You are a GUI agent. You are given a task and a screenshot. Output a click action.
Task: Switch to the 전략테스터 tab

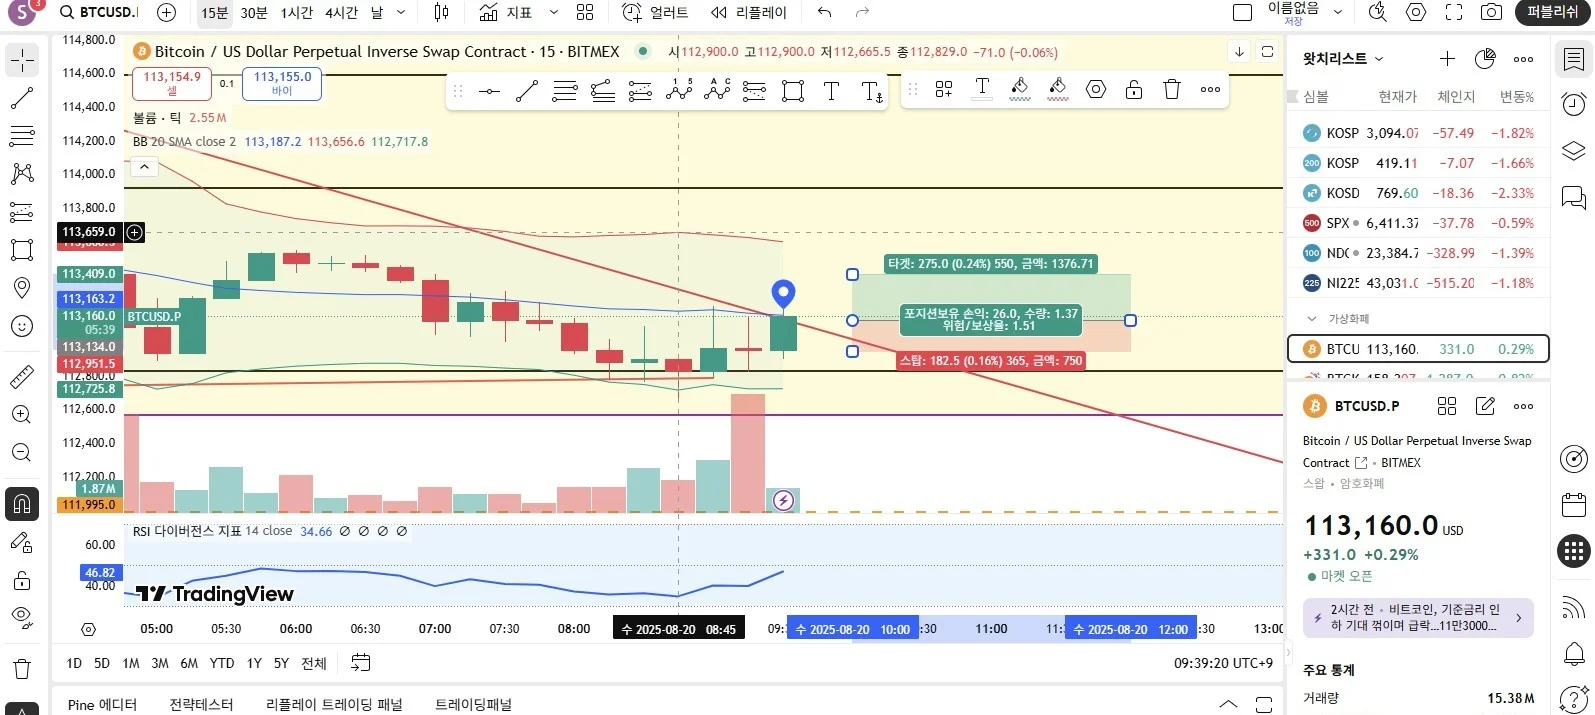coord(201,704)
